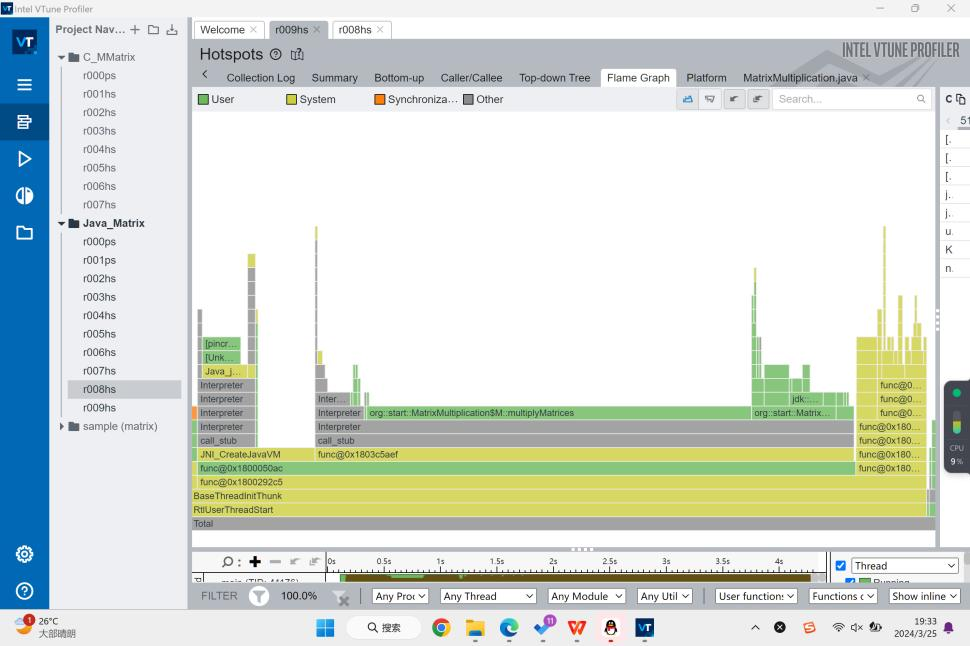Click the Synchronization legend orange swatch

[380, 99]
